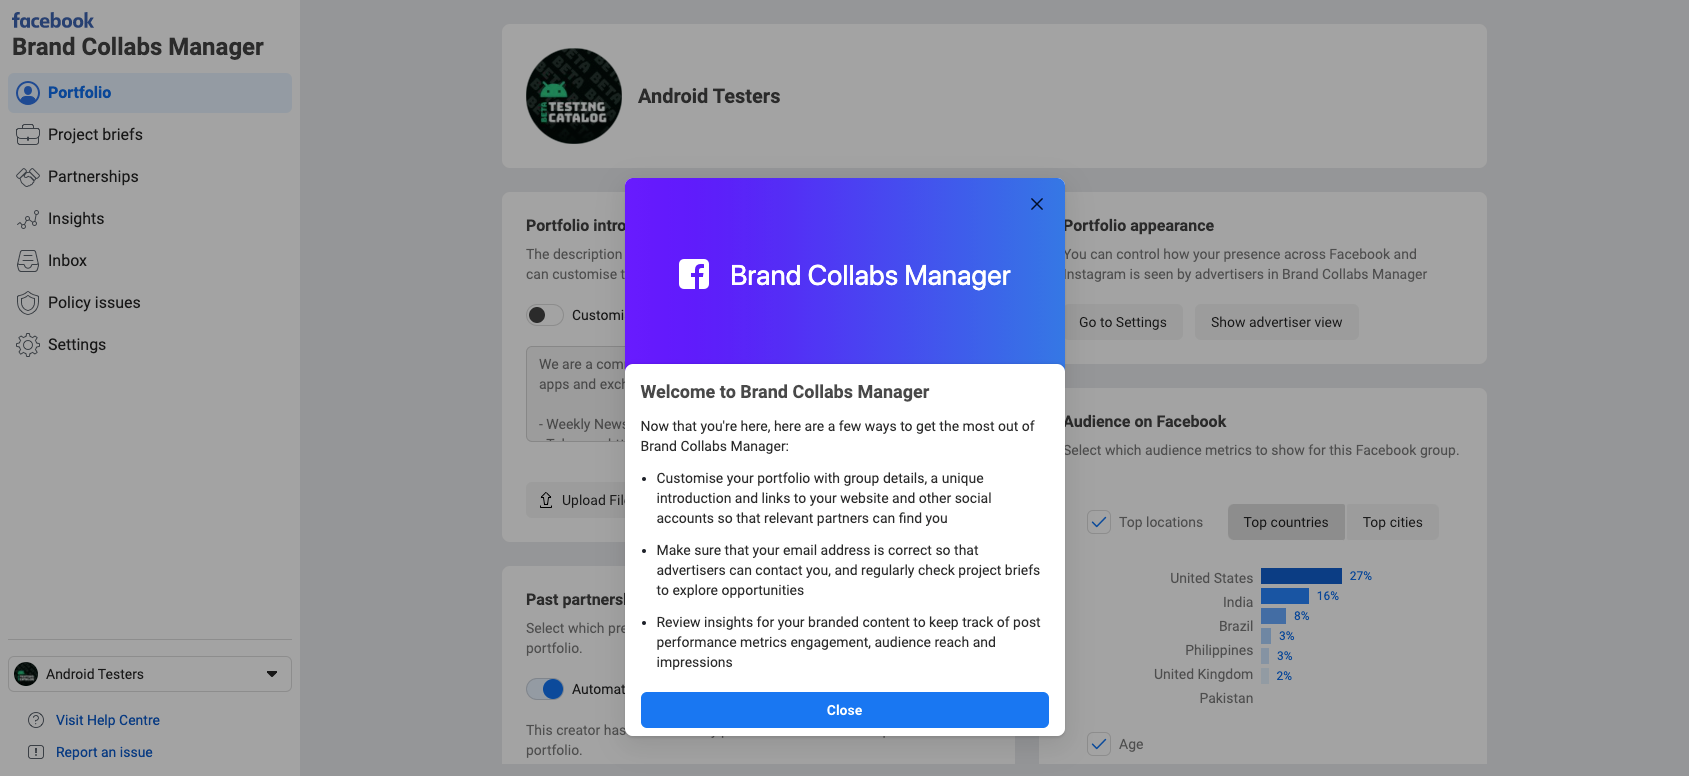Close the welcome dialog with the X

pos(1037,204)
